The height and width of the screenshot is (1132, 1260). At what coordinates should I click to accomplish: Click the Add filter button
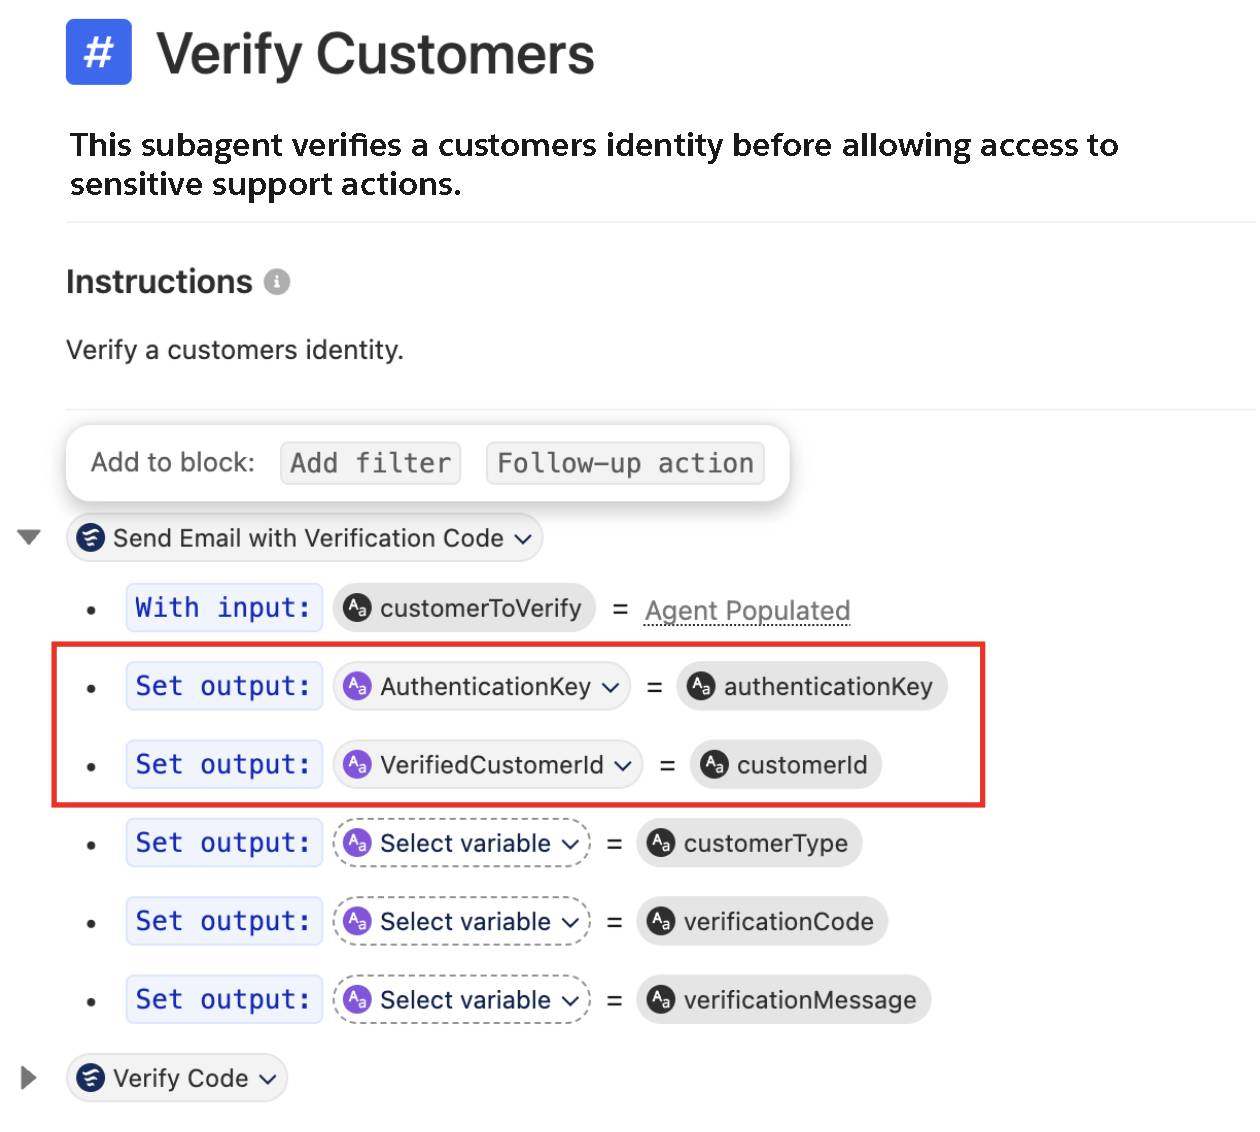point(370,463)
